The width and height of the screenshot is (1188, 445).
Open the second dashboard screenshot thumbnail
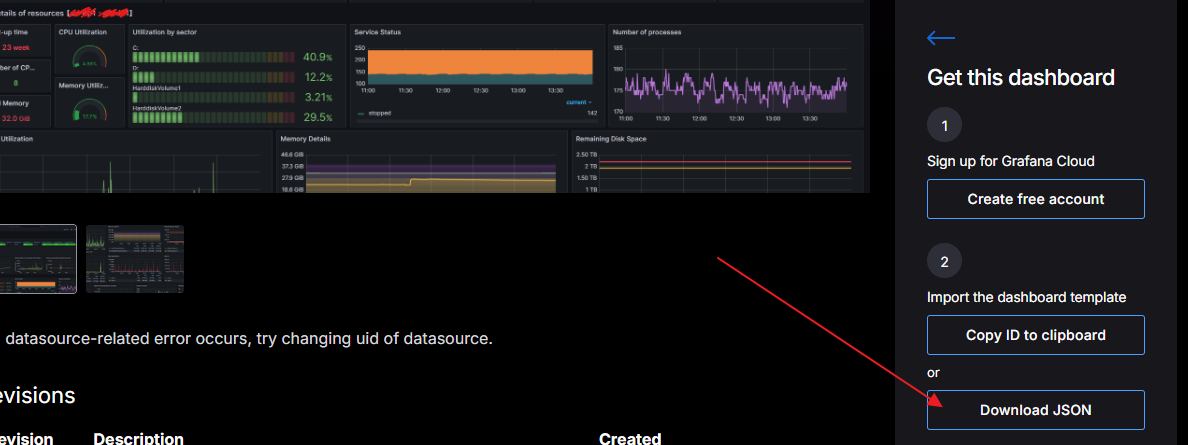coord(135,259)
